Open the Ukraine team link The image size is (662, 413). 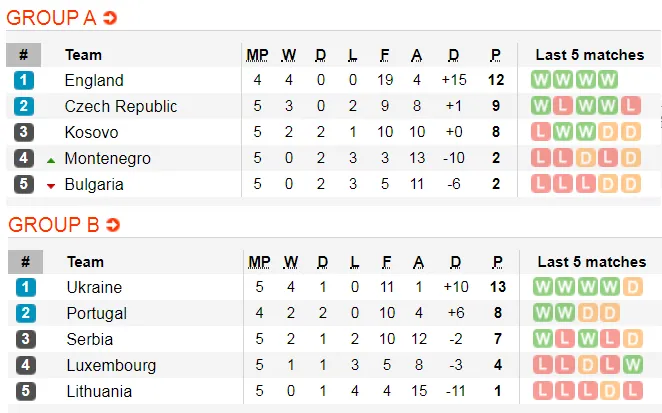94,287
